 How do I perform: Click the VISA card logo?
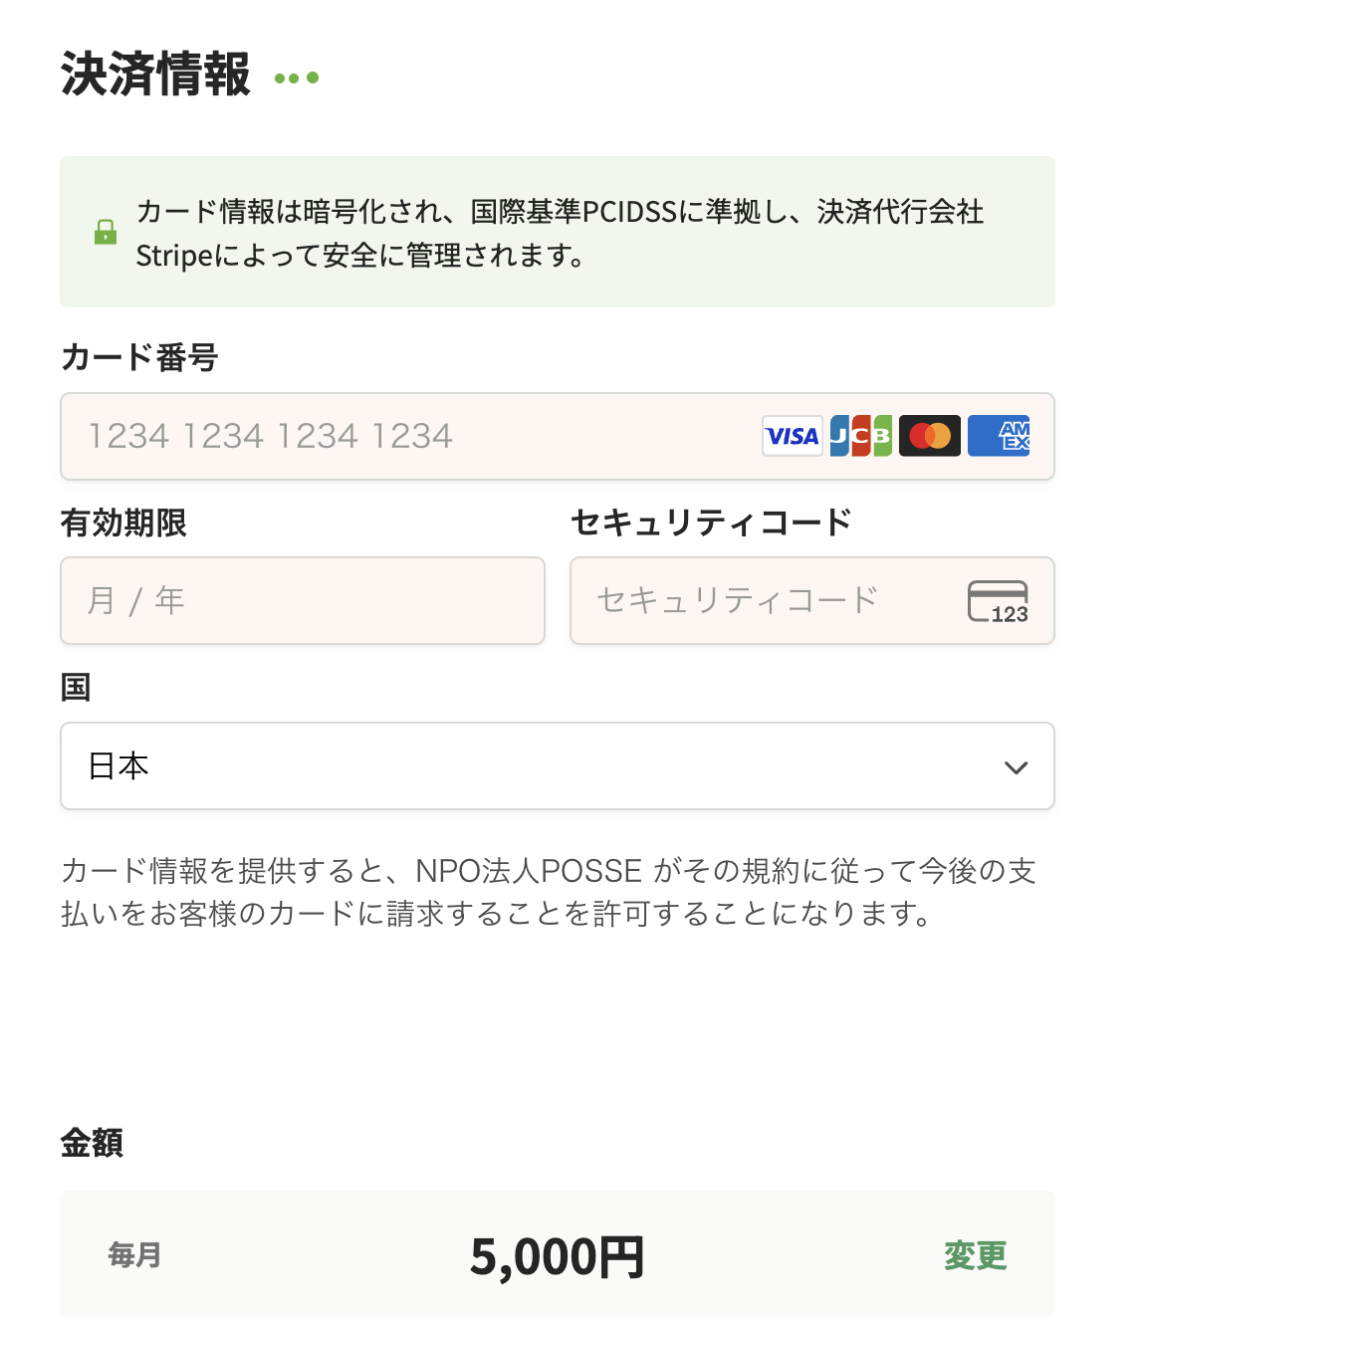792,436
